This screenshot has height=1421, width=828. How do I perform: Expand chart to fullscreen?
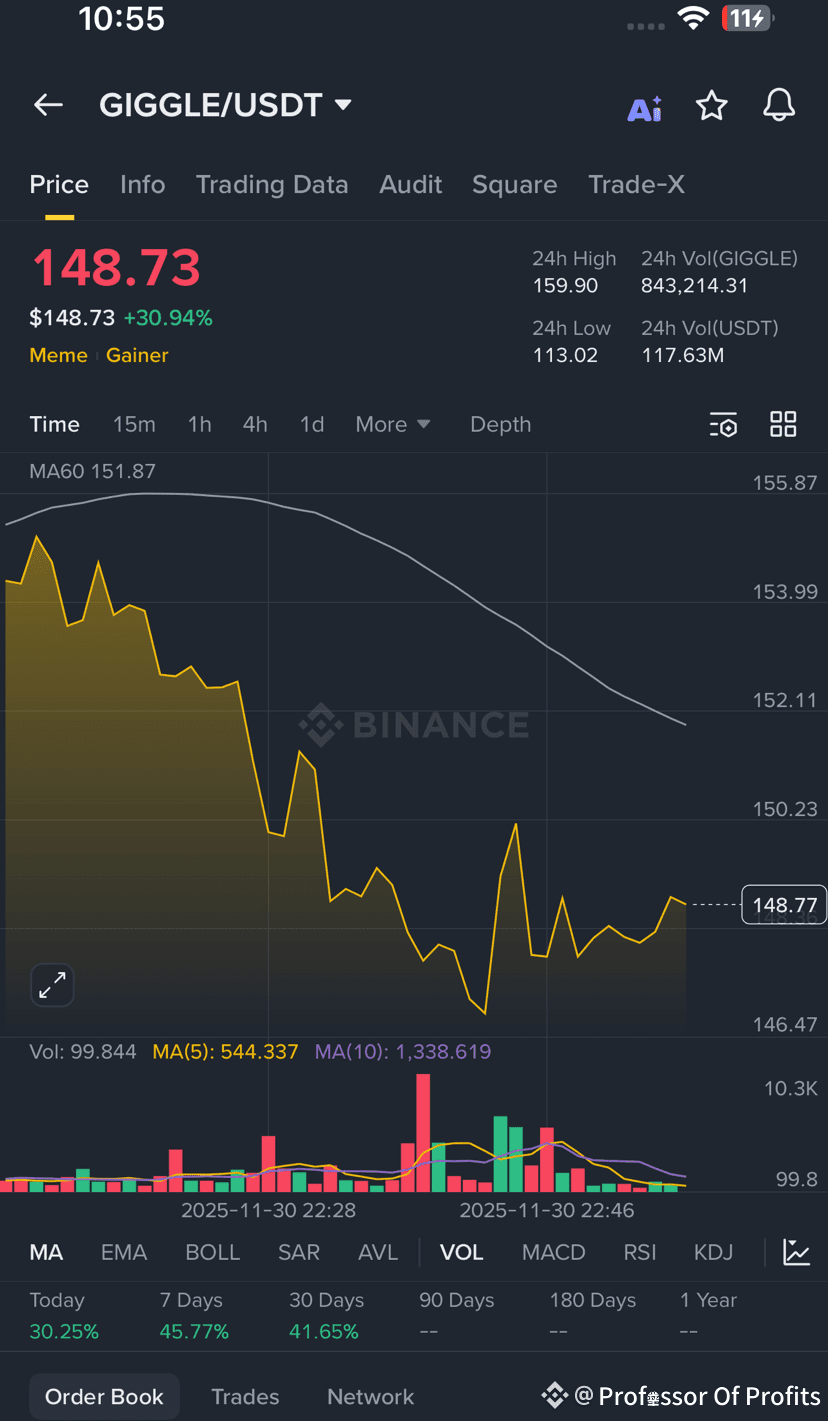point(52,986)
